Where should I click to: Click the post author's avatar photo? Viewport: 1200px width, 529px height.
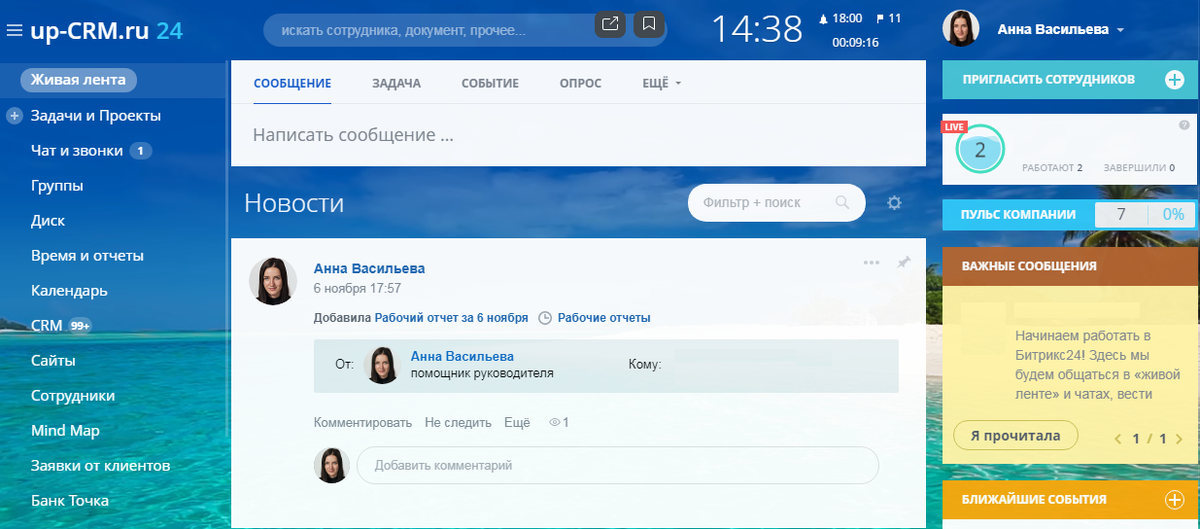[273, 281]
